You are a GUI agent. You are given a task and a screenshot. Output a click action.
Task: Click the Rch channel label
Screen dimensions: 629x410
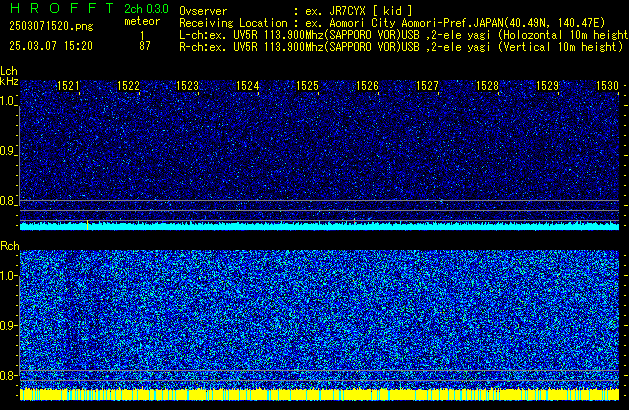coord(10,246)
